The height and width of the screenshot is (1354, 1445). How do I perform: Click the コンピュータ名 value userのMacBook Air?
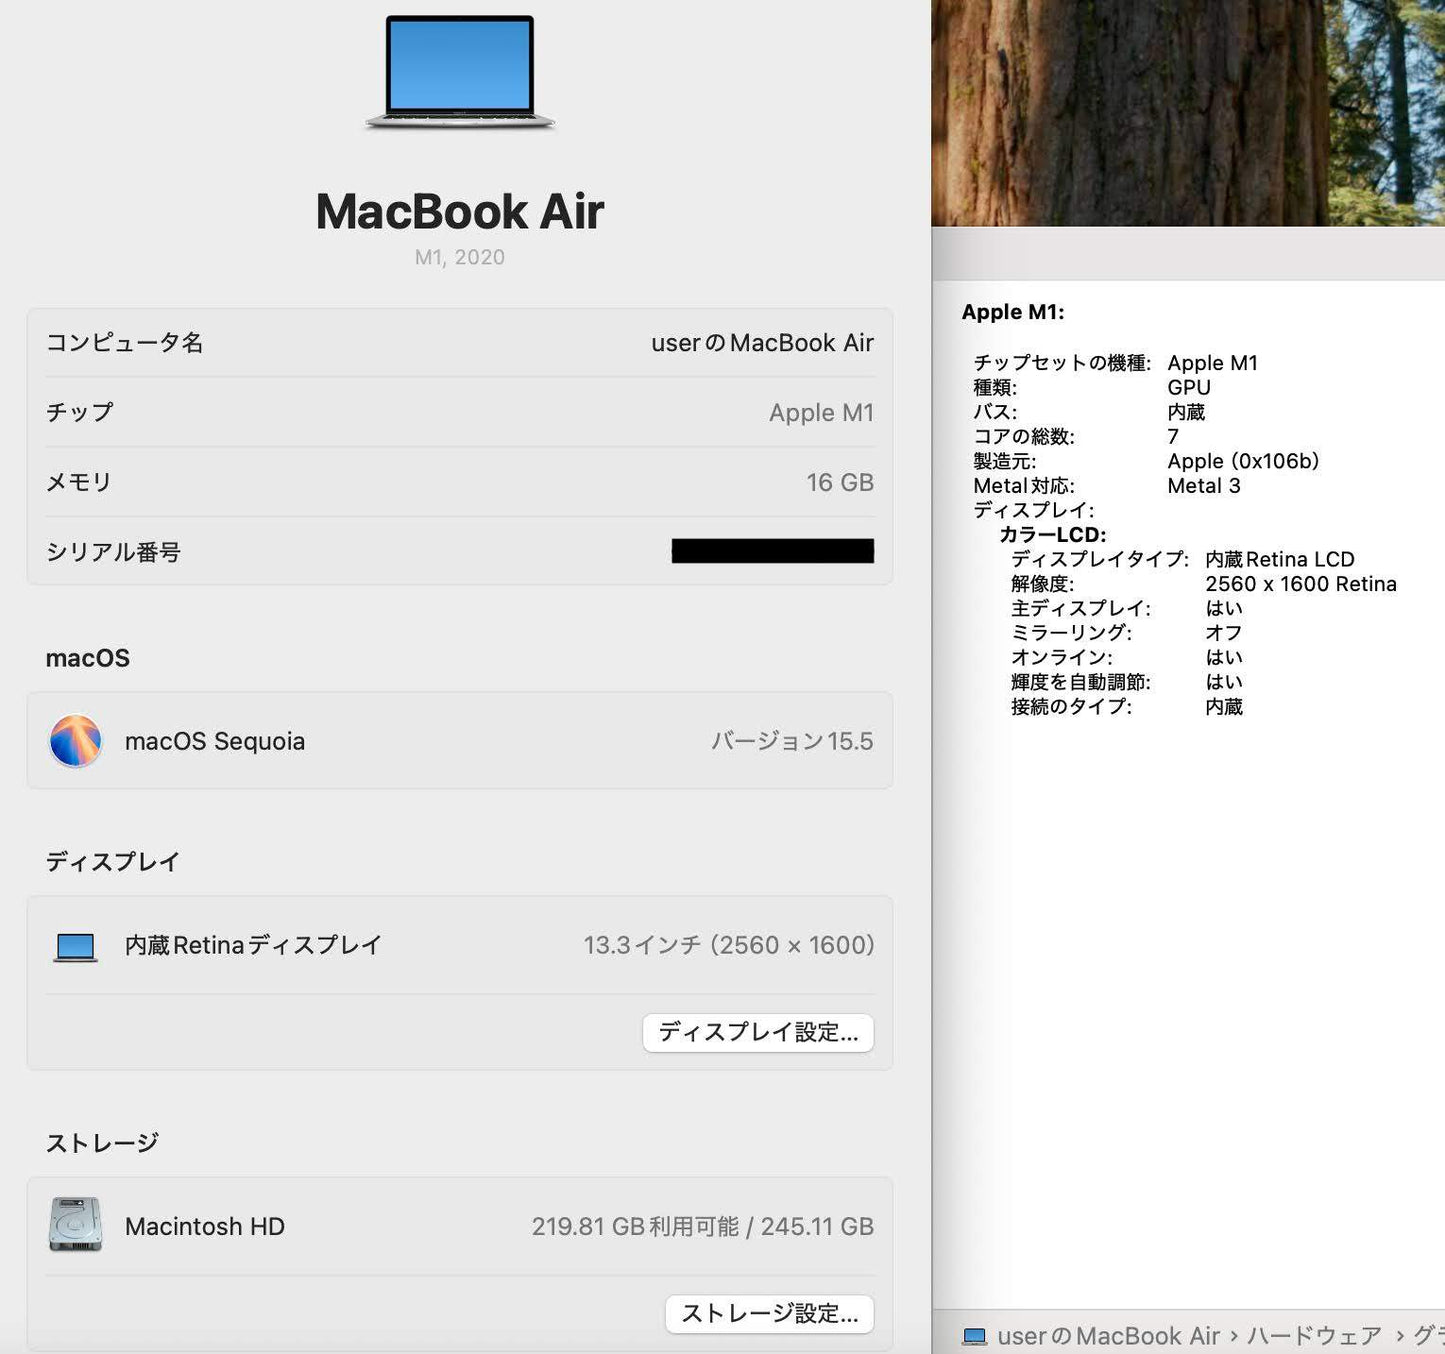point(762,343)
